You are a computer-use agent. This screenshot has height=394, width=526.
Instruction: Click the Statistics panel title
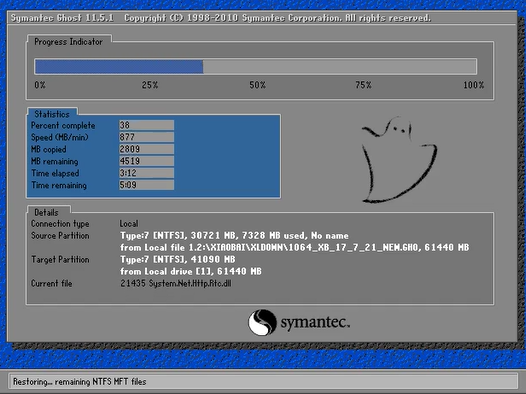(52, 114)
